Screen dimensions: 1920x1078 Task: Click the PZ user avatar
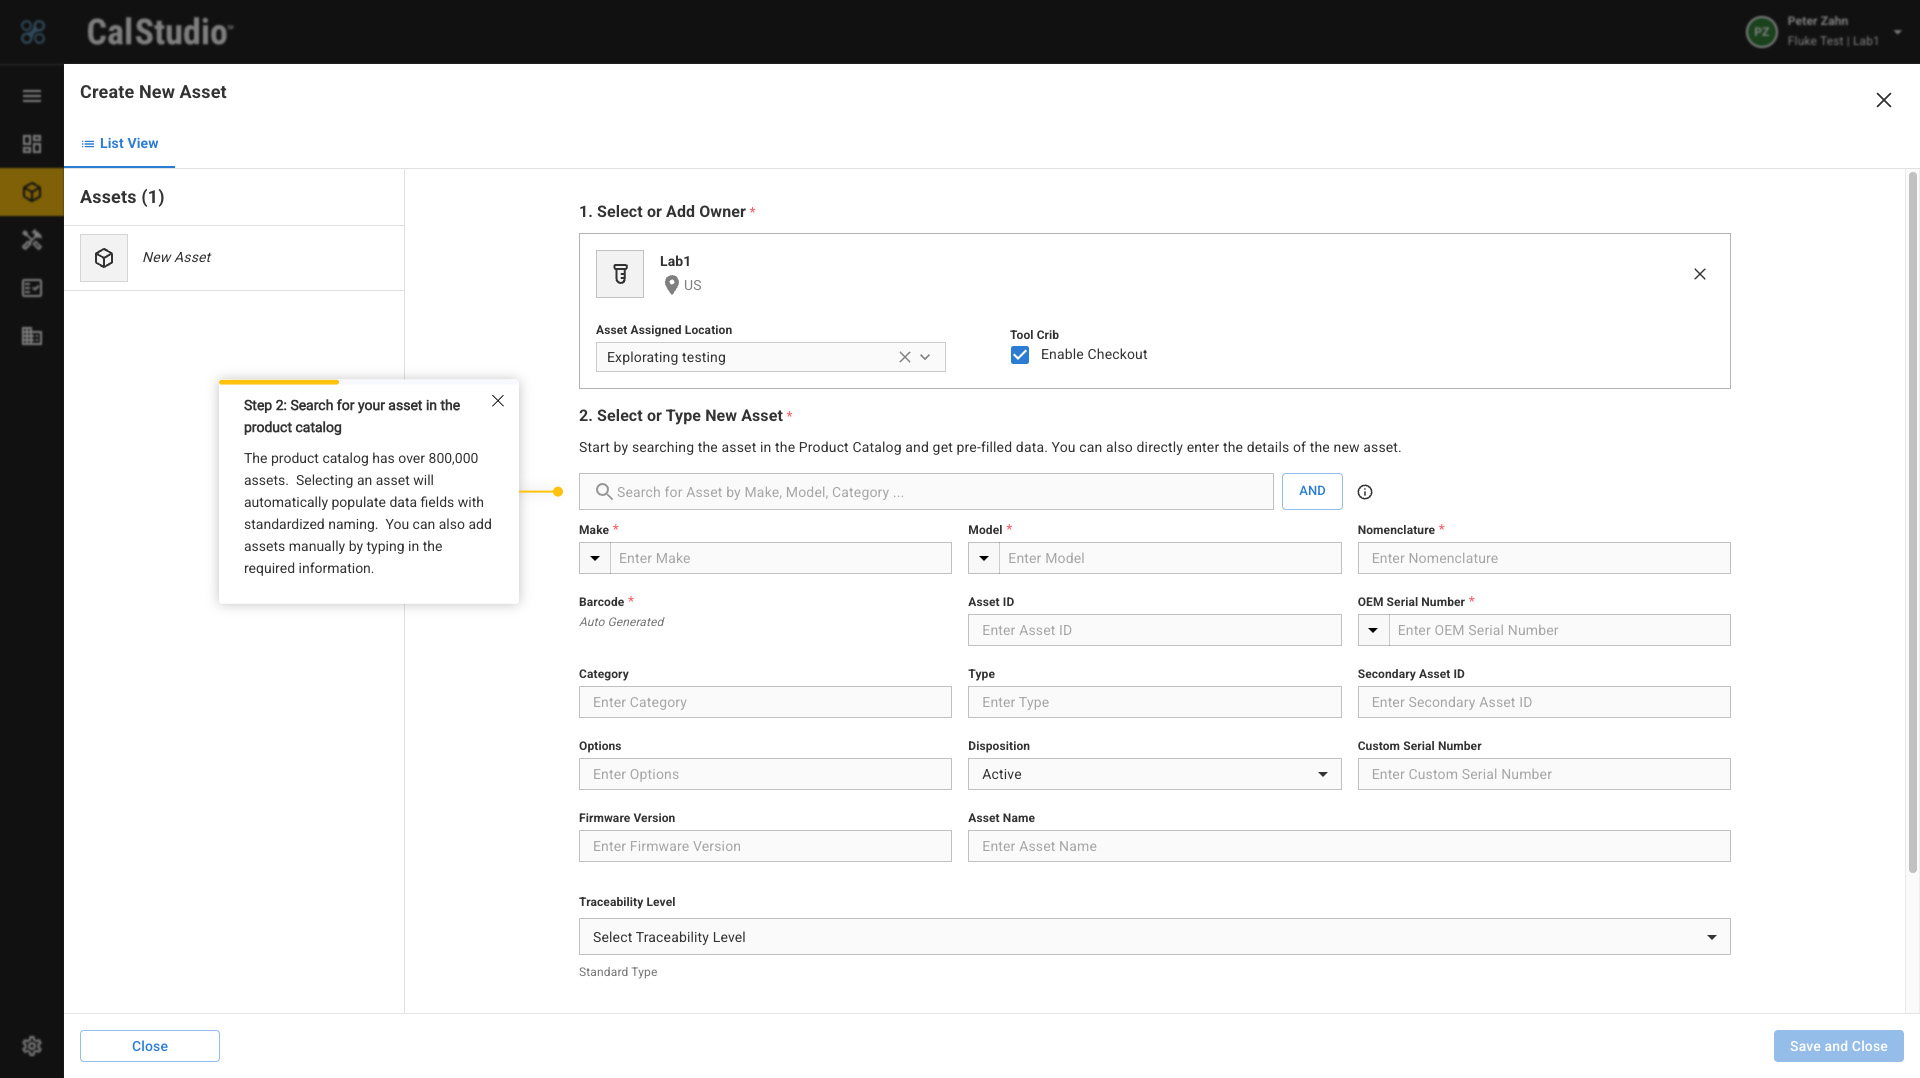point(1761,32)
